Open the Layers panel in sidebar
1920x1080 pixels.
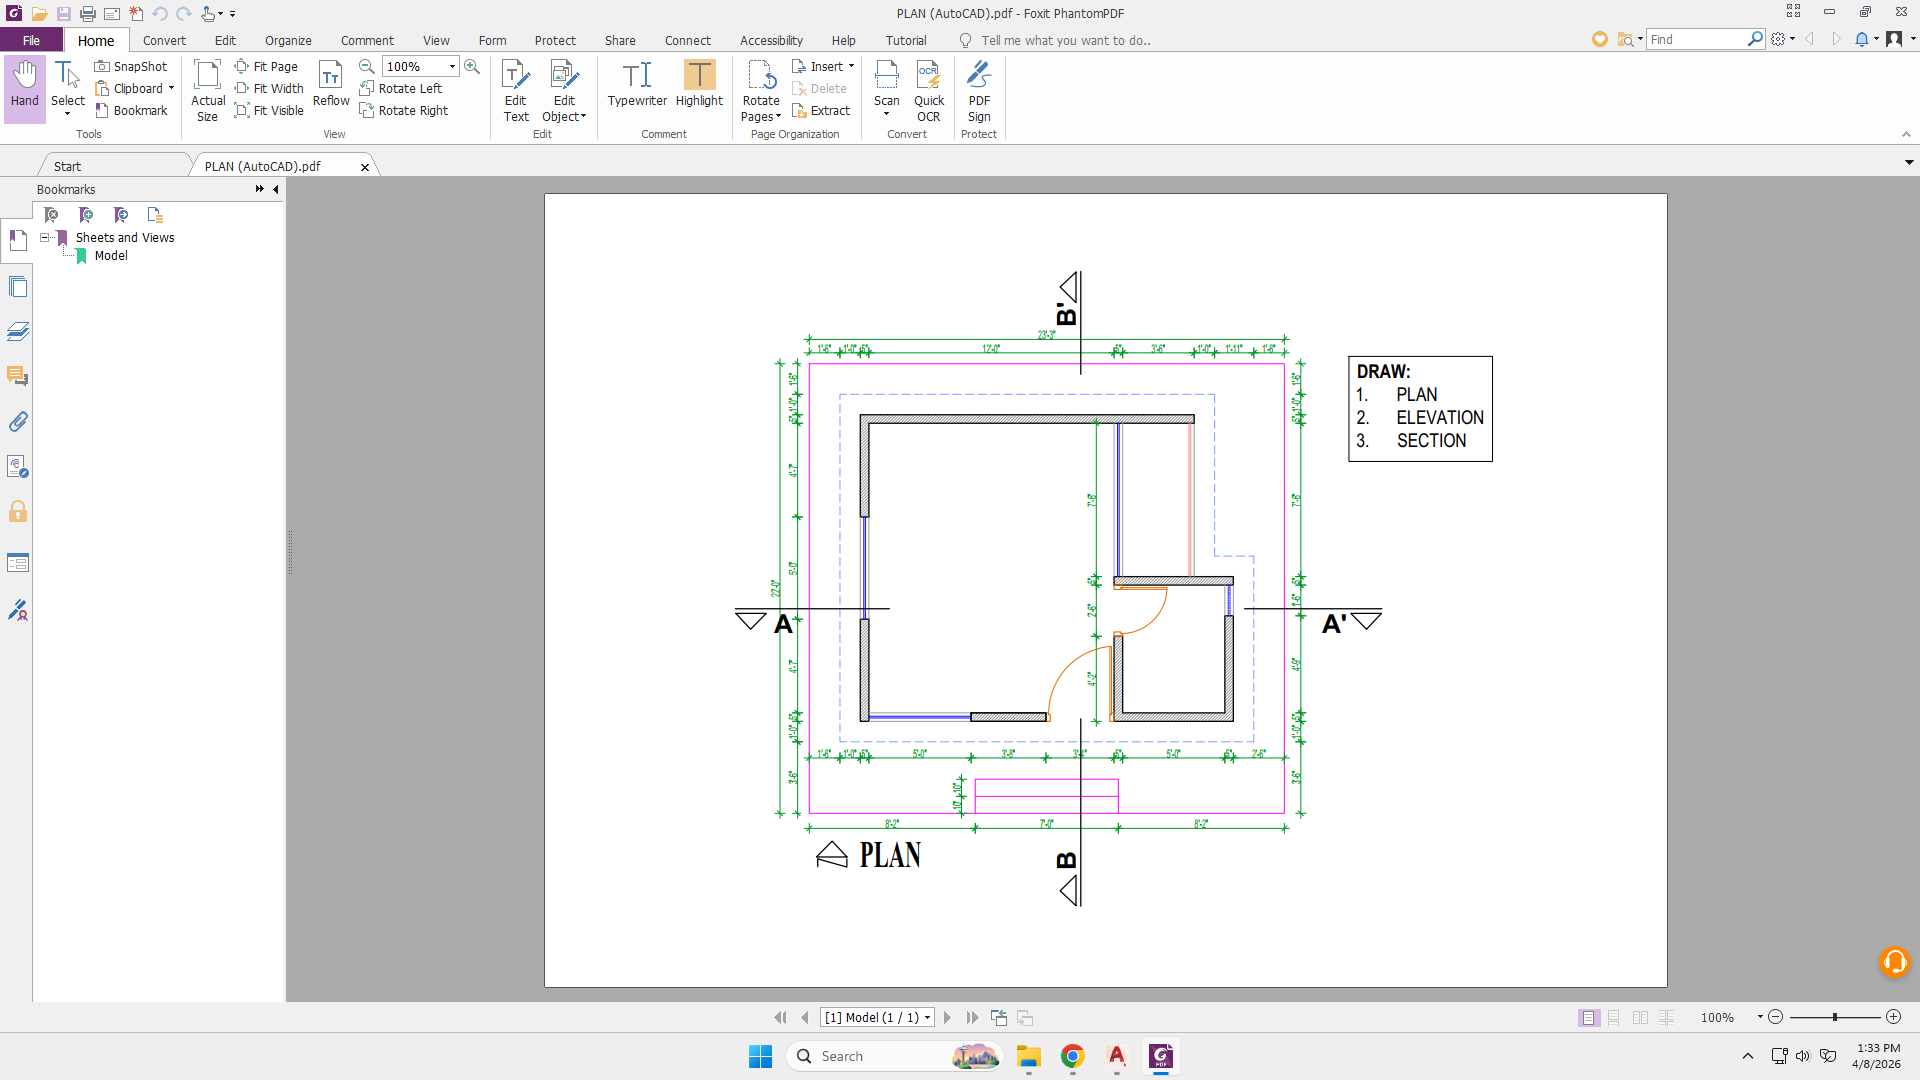point(18,332)
